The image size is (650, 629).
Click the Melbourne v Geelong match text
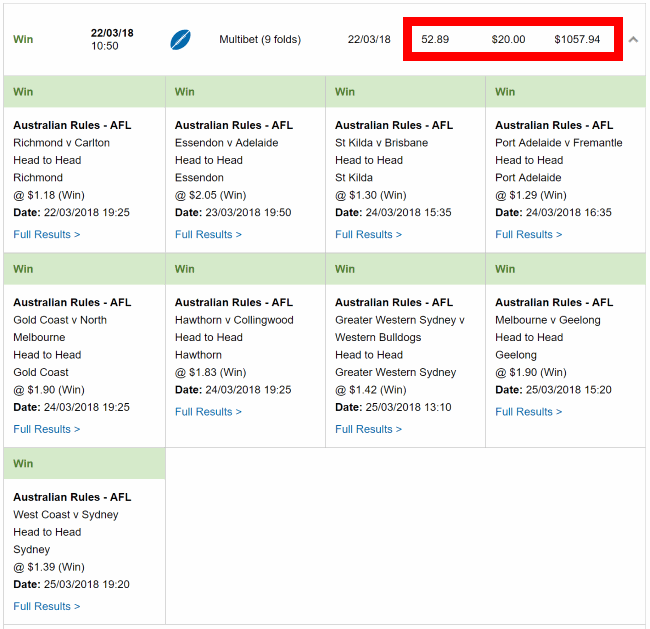point(548,320)
